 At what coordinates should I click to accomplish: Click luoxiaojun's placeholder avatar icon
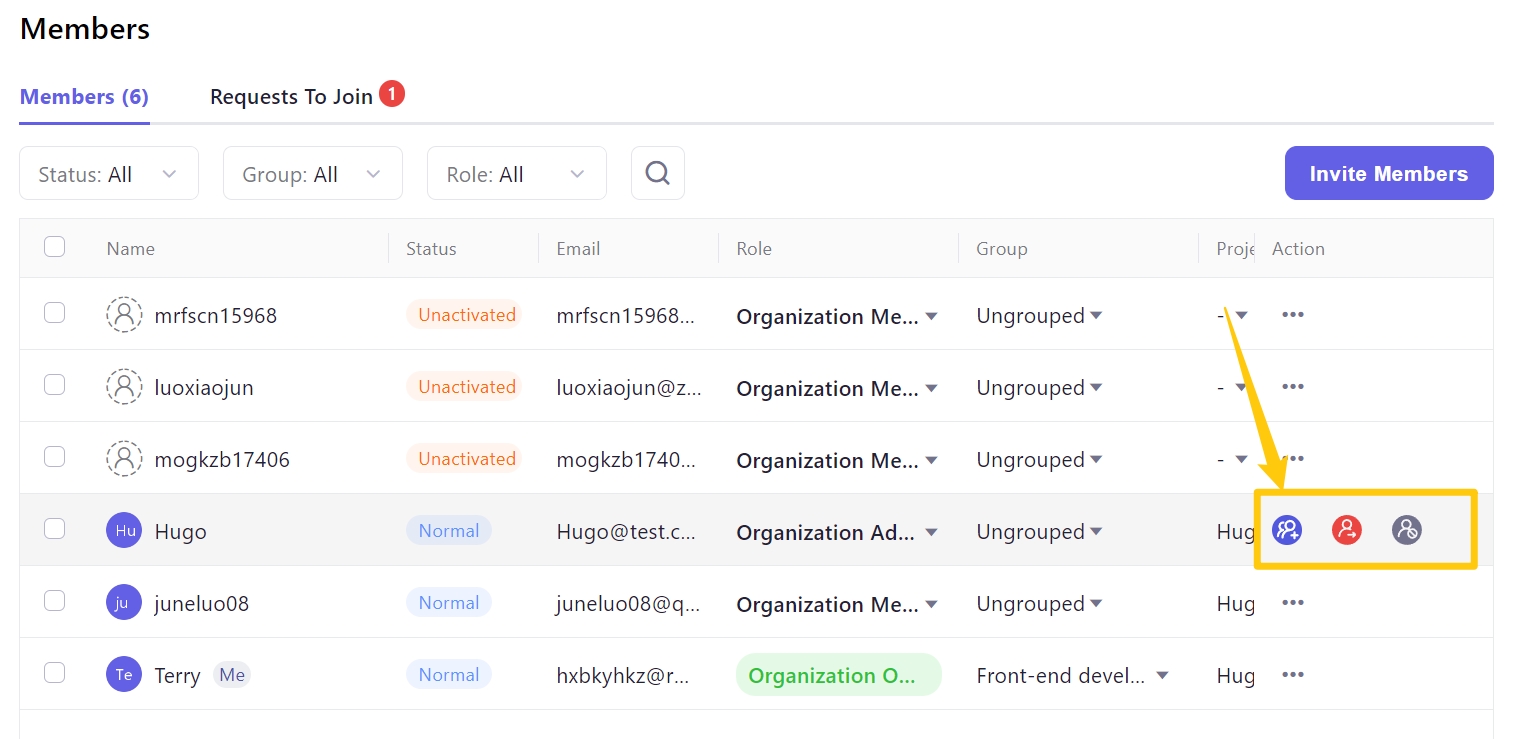tap(124, 387)
